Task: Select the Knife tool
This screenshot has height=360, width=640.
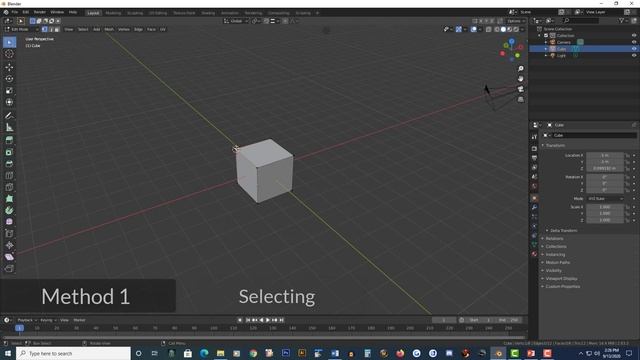Action: pyautogui.click(x=9, y=187)
